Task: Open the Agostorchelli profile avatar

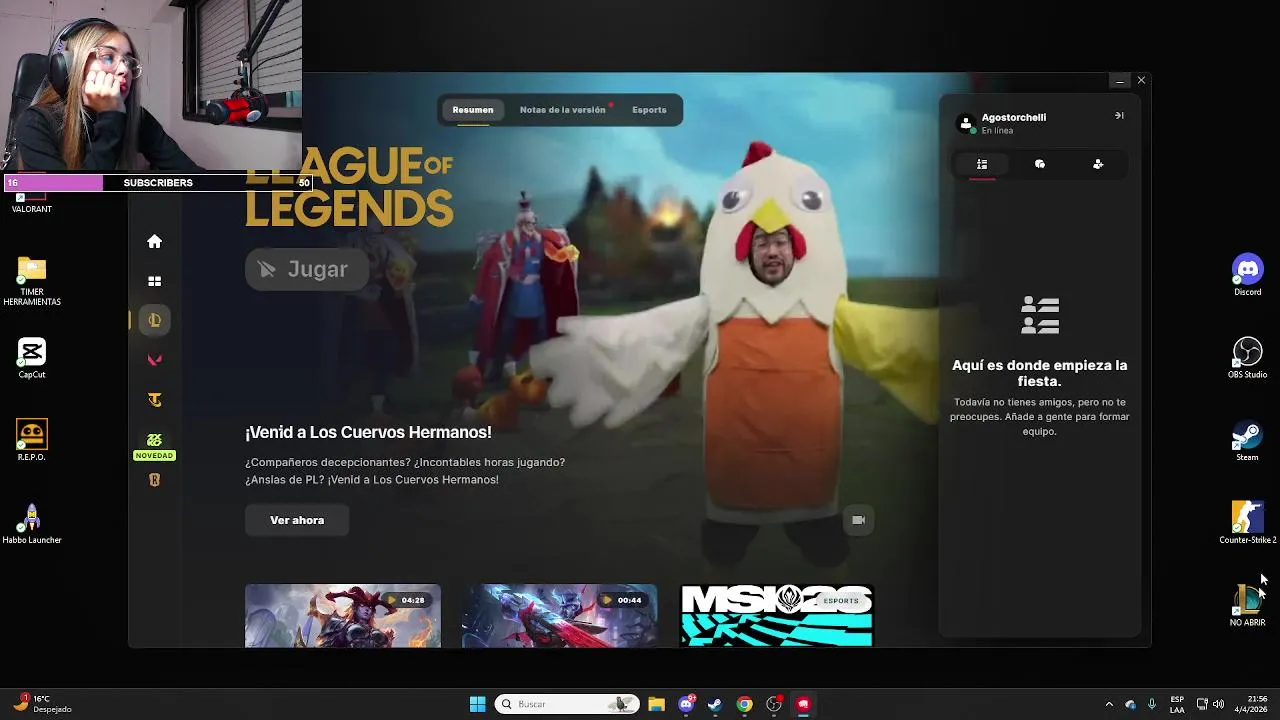Action: 965,123
